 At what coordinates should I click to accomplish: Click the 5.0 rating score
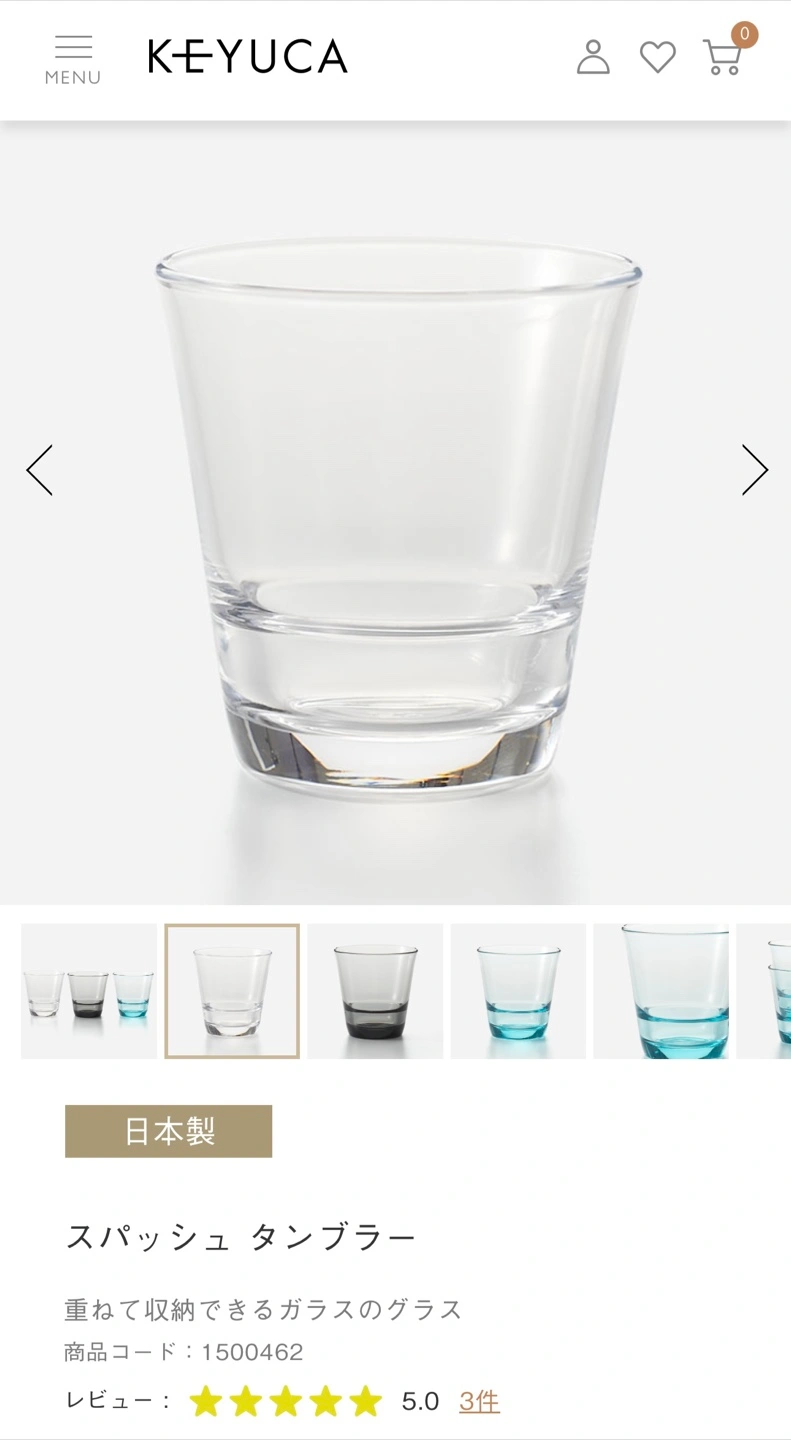click(x=420, y=1401)
